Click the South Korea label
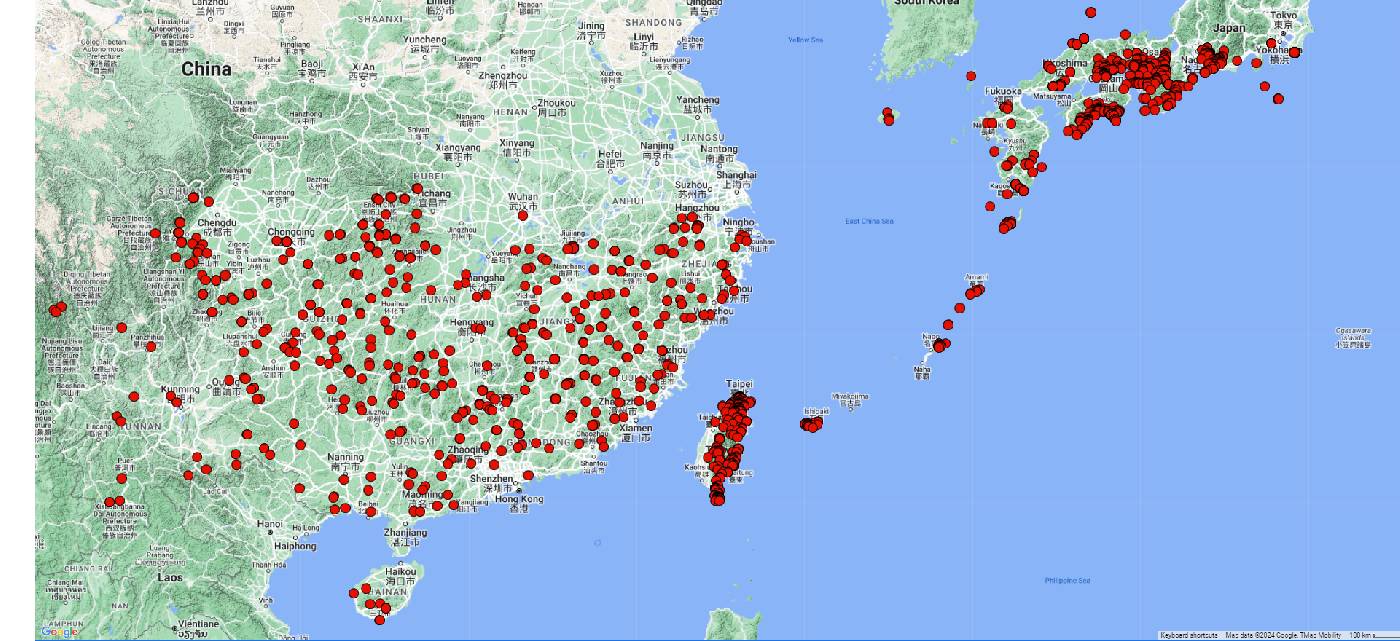The width and height of the screenshot is (1400, 641). point(926,3)
